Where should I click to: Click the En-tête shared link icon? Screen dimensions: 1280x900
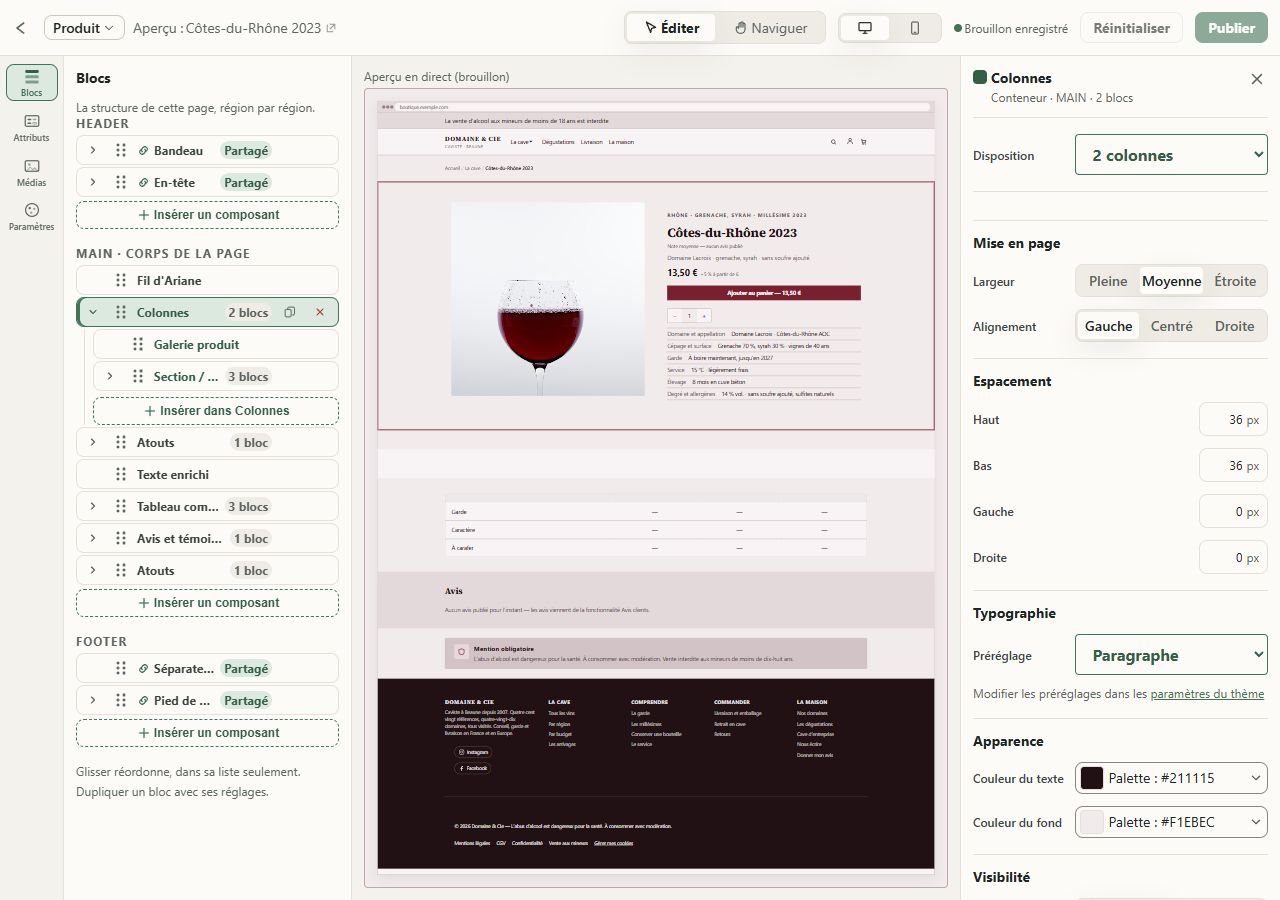143,182
